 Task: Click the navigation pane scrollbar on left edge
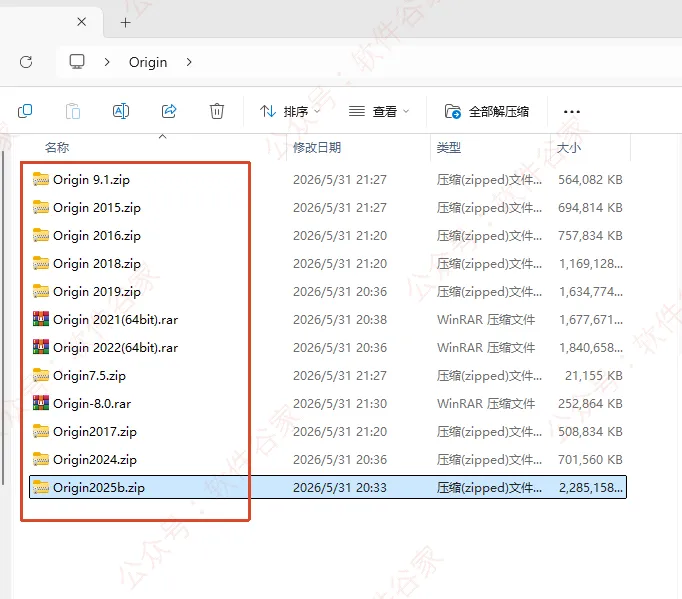tap(3, 318)
